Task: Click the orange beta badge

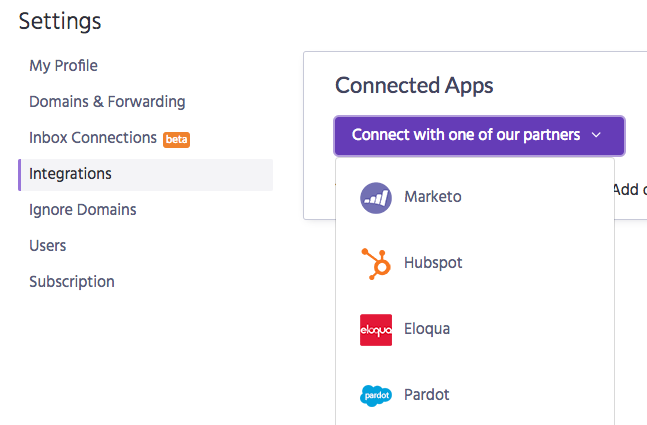Action: pyautogui.click(x=177, y=139)
